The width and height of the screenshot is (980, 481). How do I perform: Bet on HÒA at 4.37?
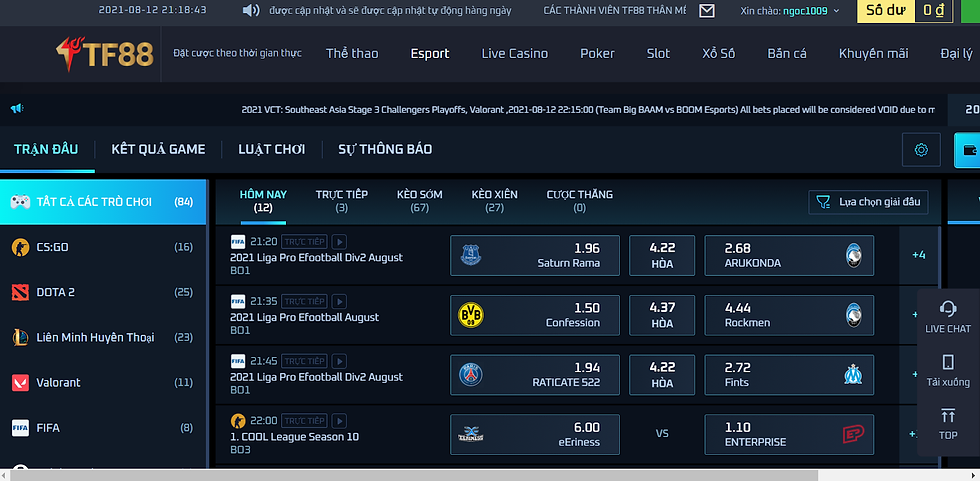coord(662,315)
